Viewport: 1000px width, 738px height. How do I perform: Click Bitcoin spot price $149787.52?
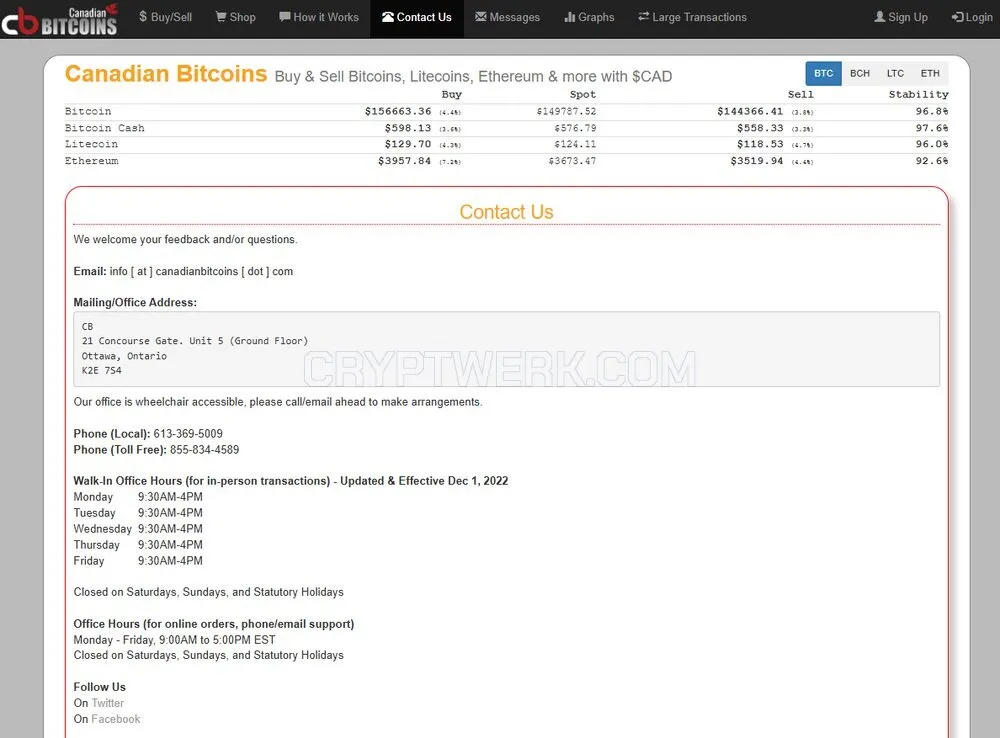coord(566,111)
